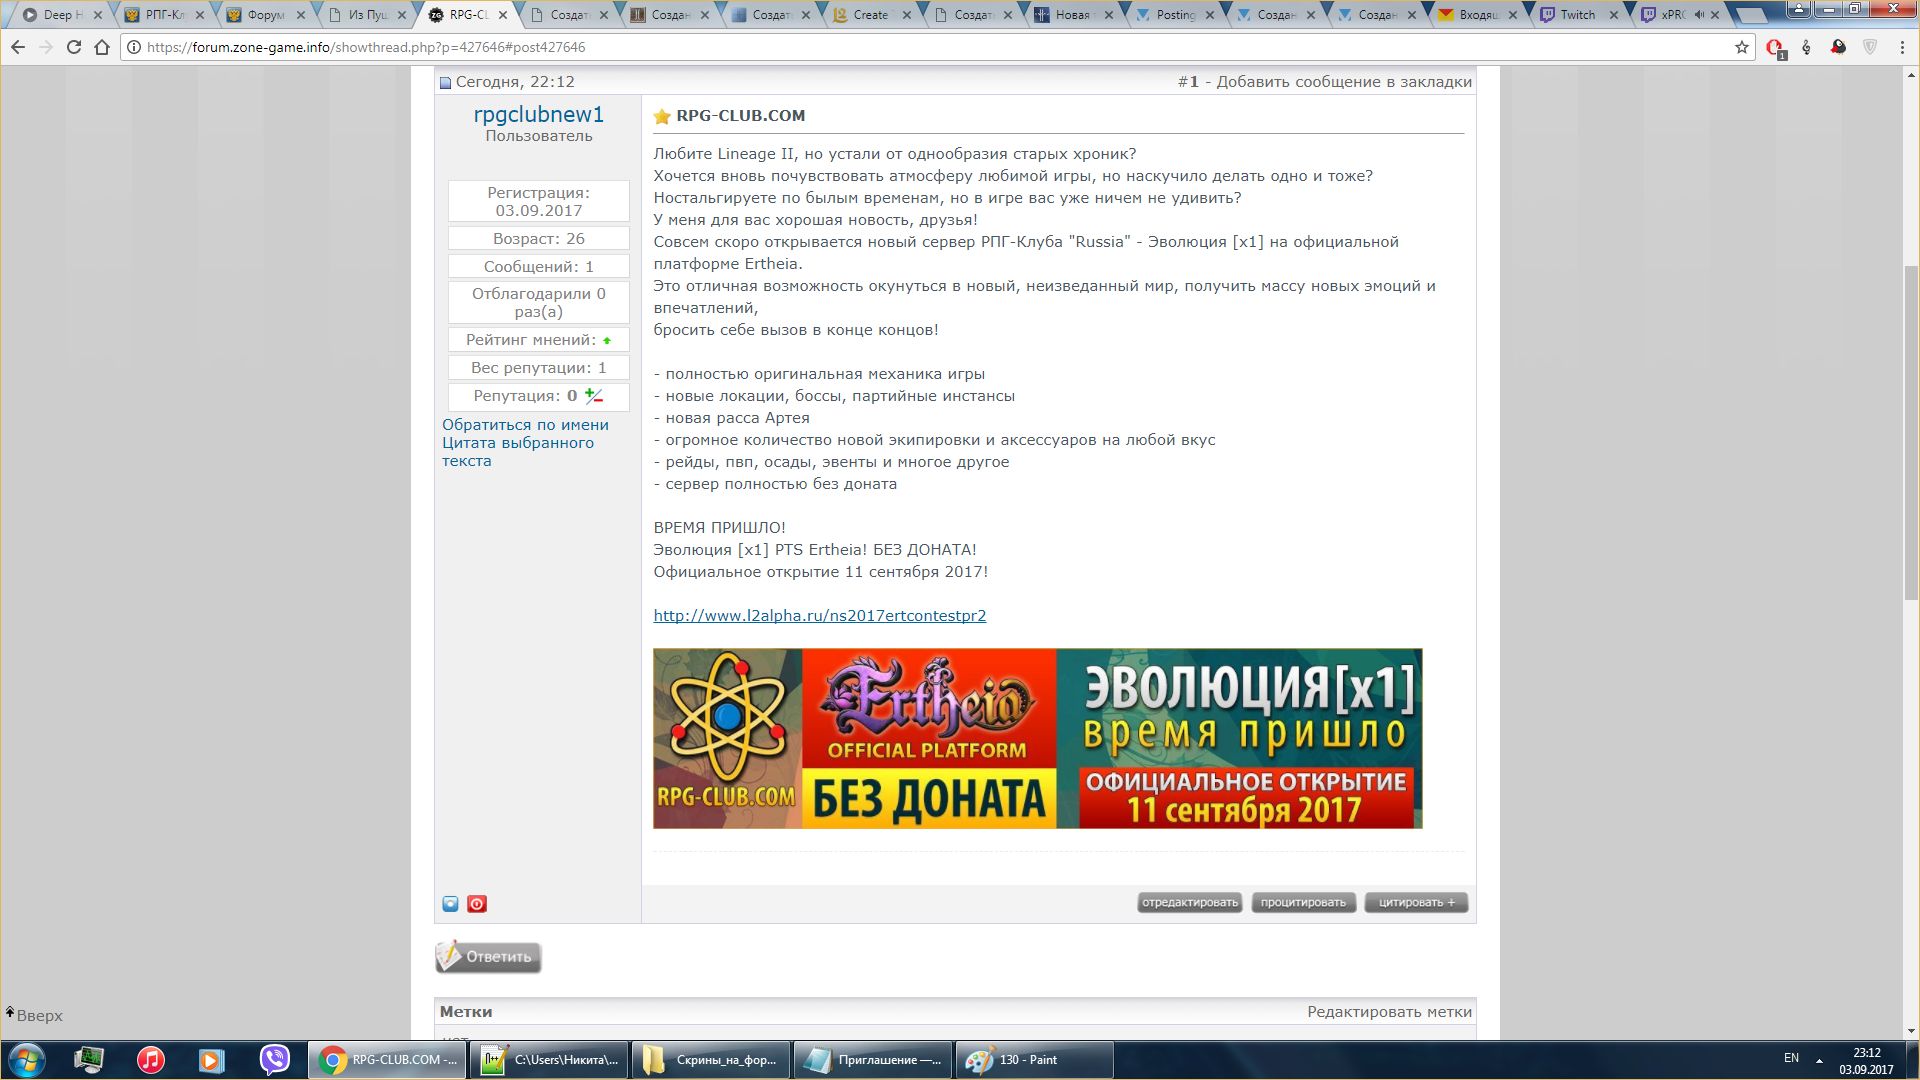
Task: Click the Вверх link to jump to the top
Action: [x=34, y=1015]
